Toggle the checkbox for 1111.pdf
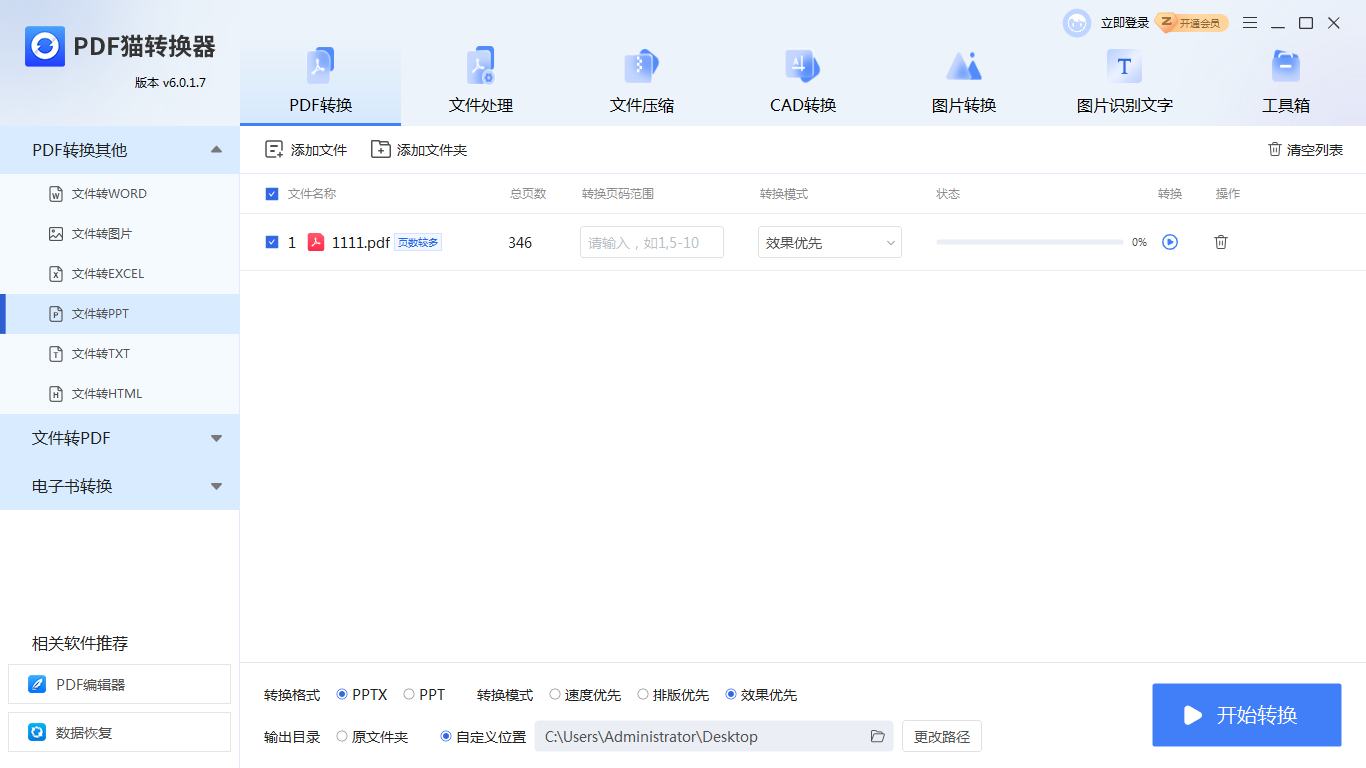The width and height of the screenshot is (1366, 768). tap(272, 242)
